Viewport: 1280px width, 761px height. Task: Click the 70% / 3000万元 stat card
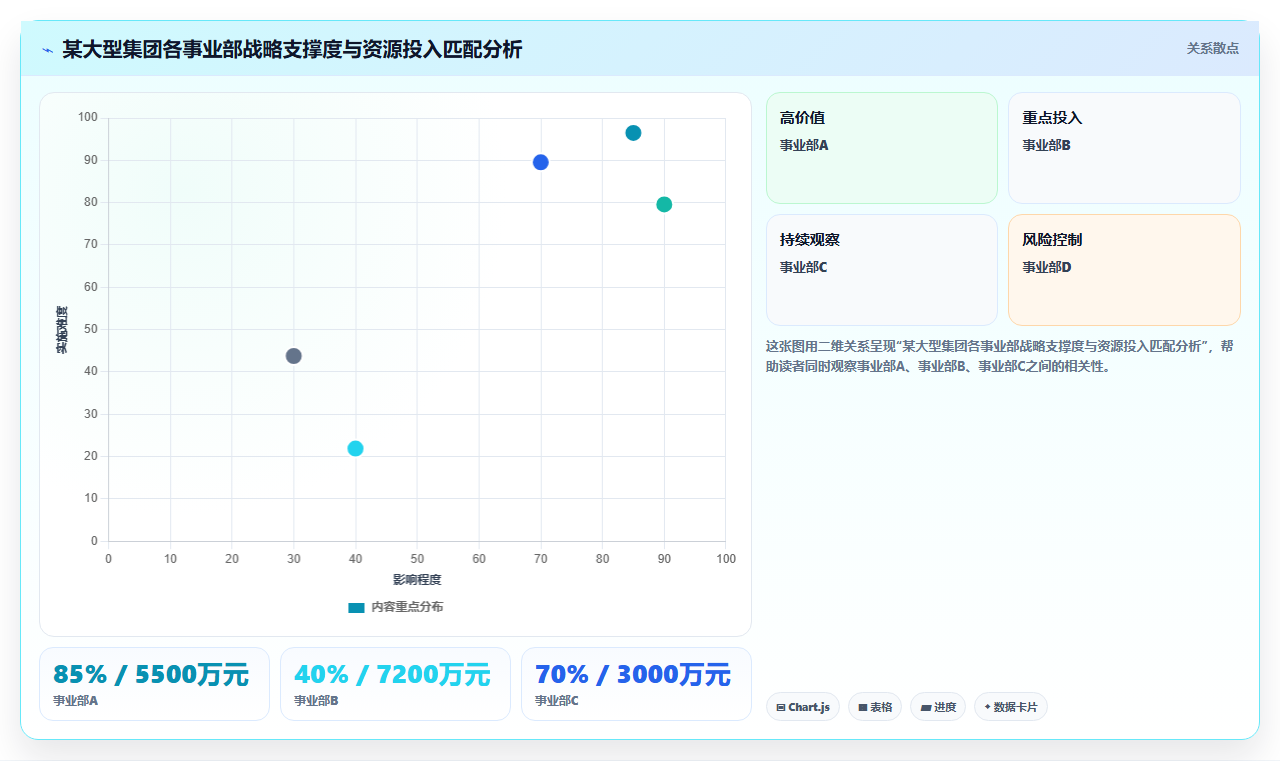(x=636, y=684)
